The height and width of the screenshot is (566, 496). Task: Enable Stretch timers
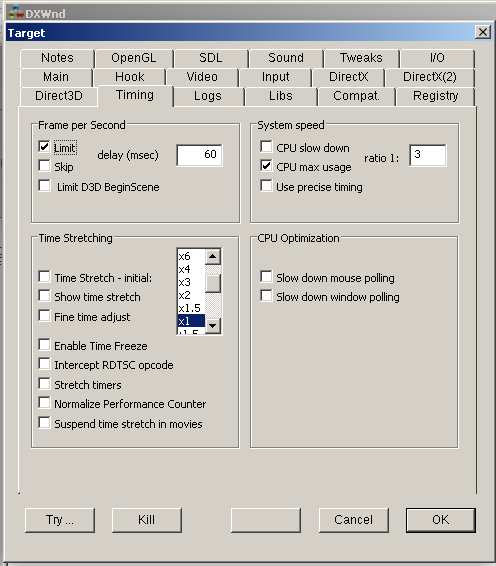point(44,384)
